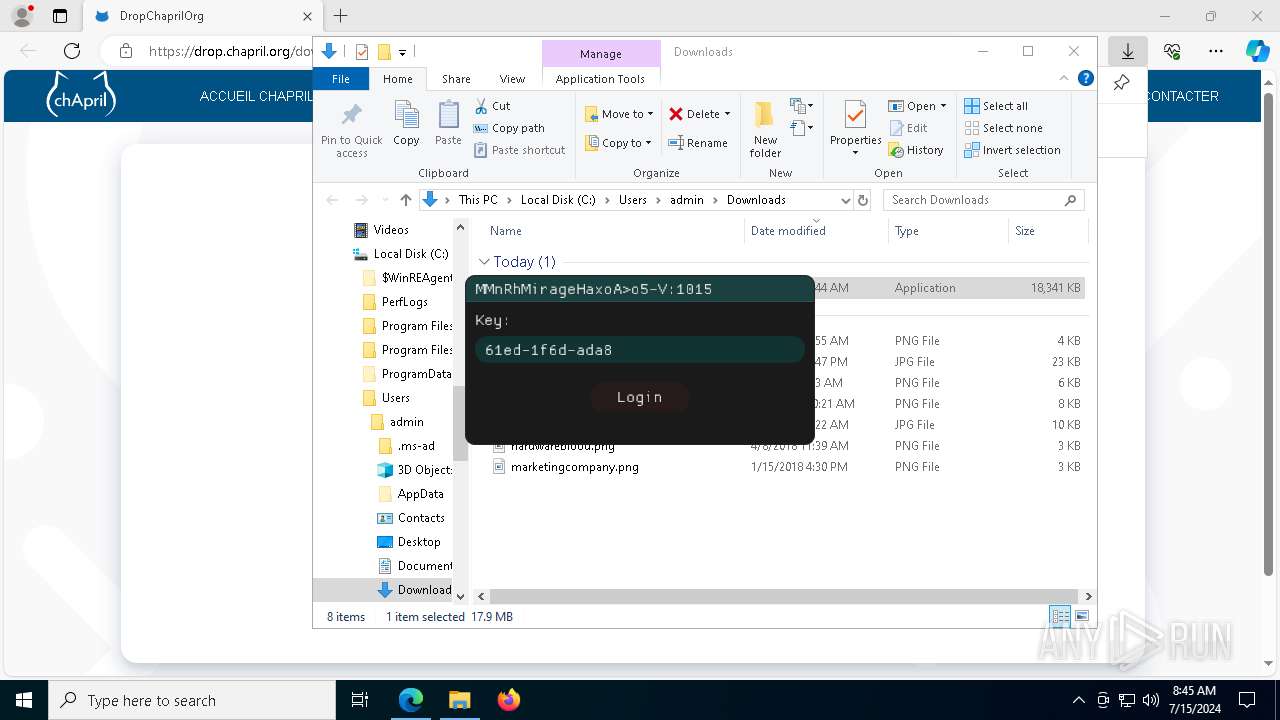Screen dimensions: 1280x720
Task: Switch to Large thumbnails view icon
Action: [1081, 616]
